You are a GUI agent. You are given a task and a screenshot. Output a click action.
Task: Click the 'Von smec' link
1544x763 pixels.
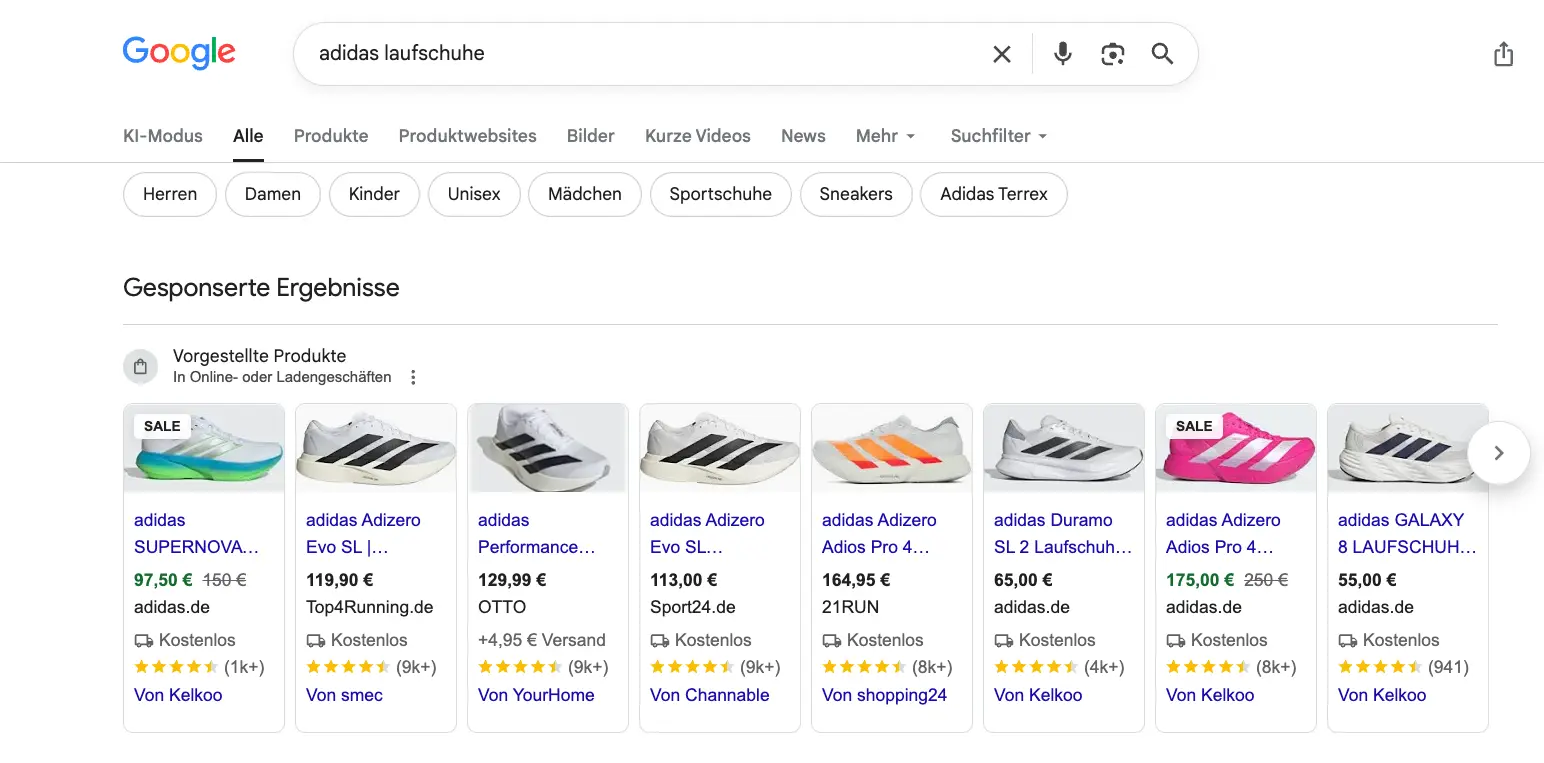point(344,695)
